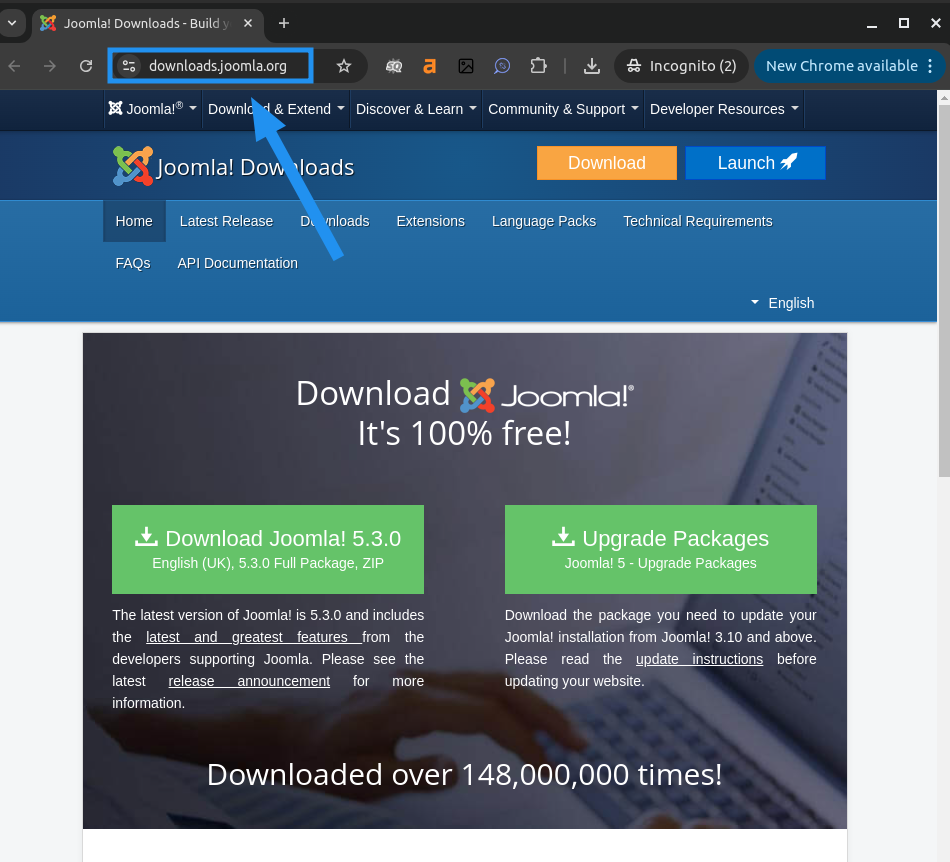950x862 pixels.
Task: Click the Joomla! logo in hero banner
Action: point(546,395)
